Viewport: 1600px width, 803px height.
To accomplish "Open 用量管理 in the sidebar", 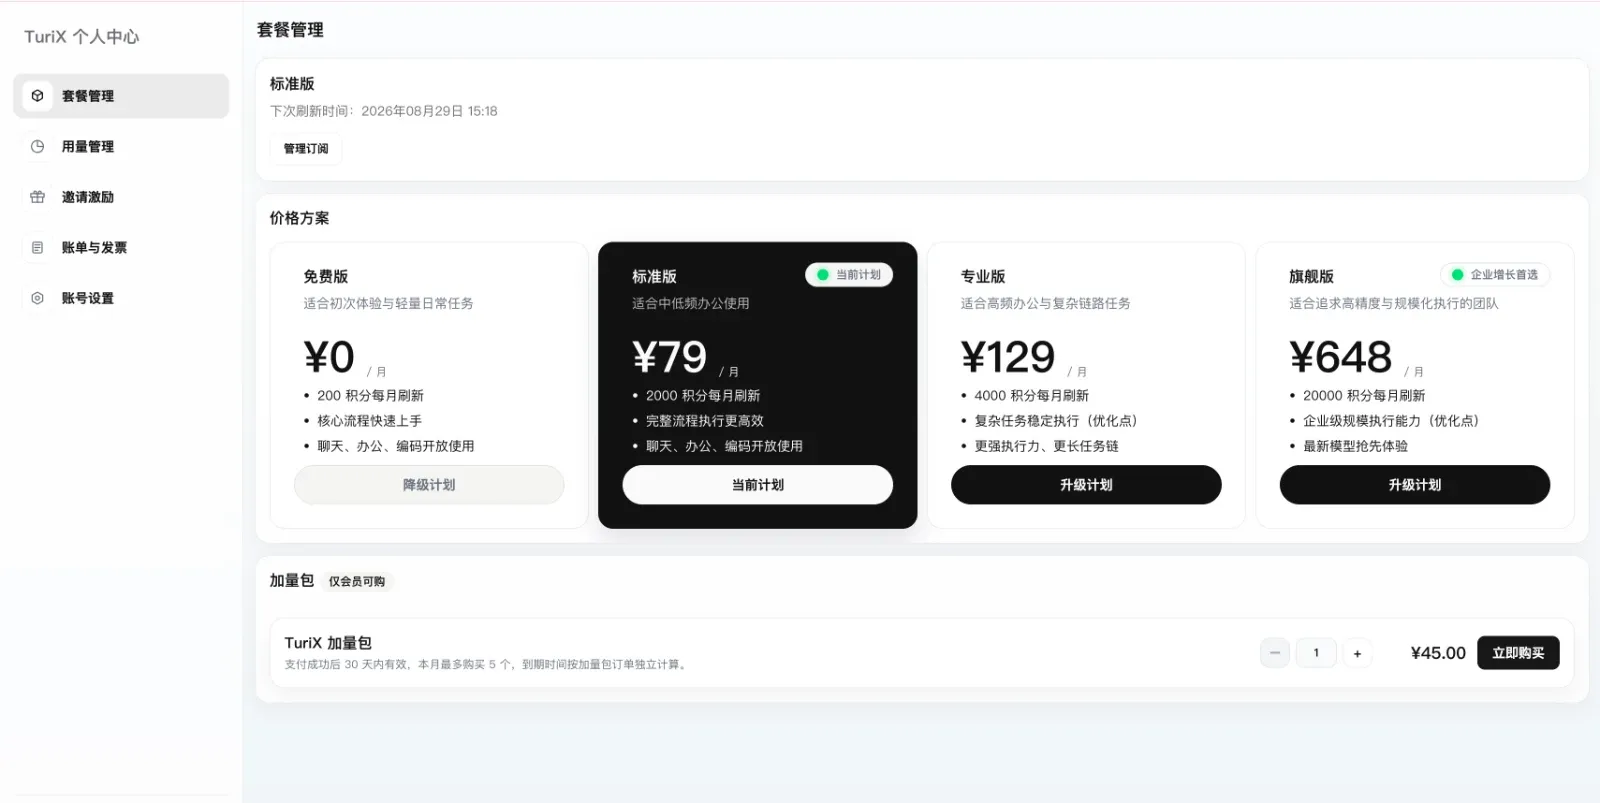I will click(121, 146).
